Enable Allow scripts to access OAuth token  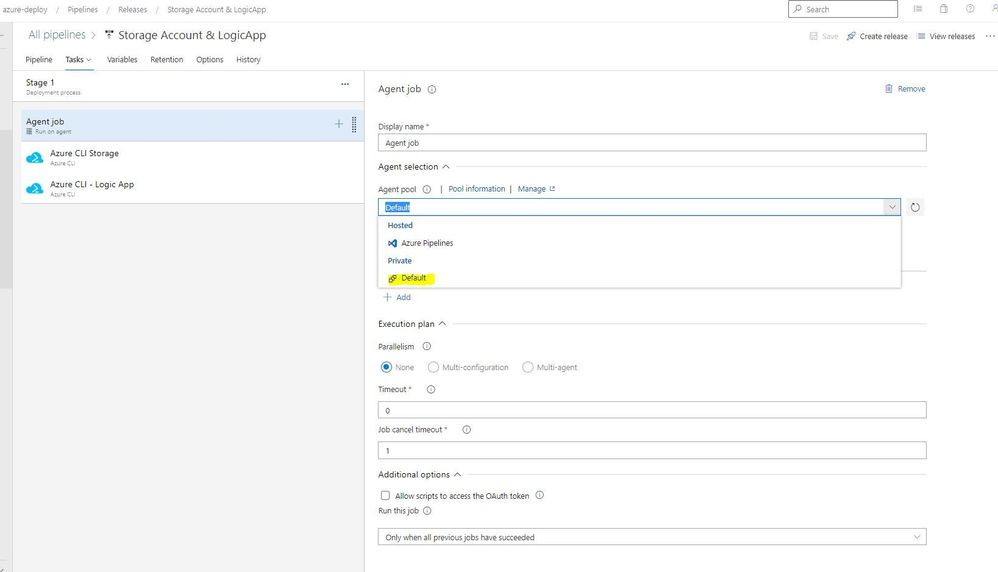point(385,496)
